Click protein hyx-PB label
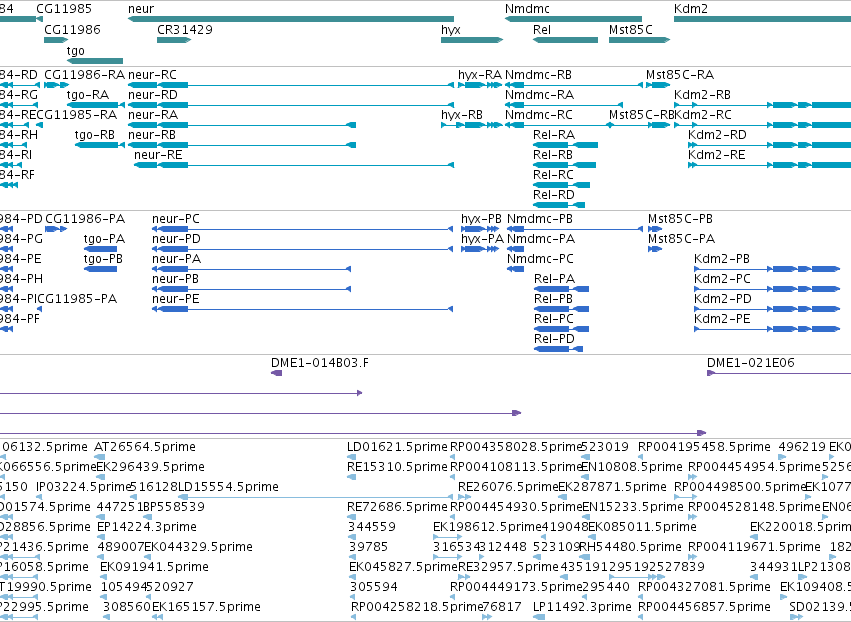The width and height of the screenshot is (851, 622). 481,219
